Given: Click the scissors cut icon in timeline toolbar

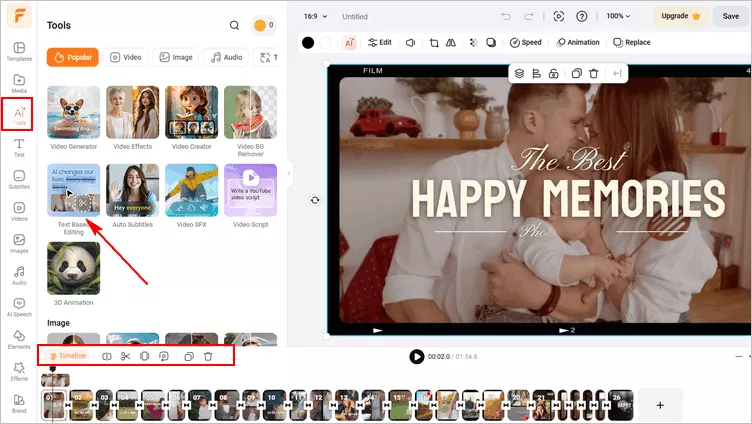Looking at the screenshot, I should coord(126,356).
